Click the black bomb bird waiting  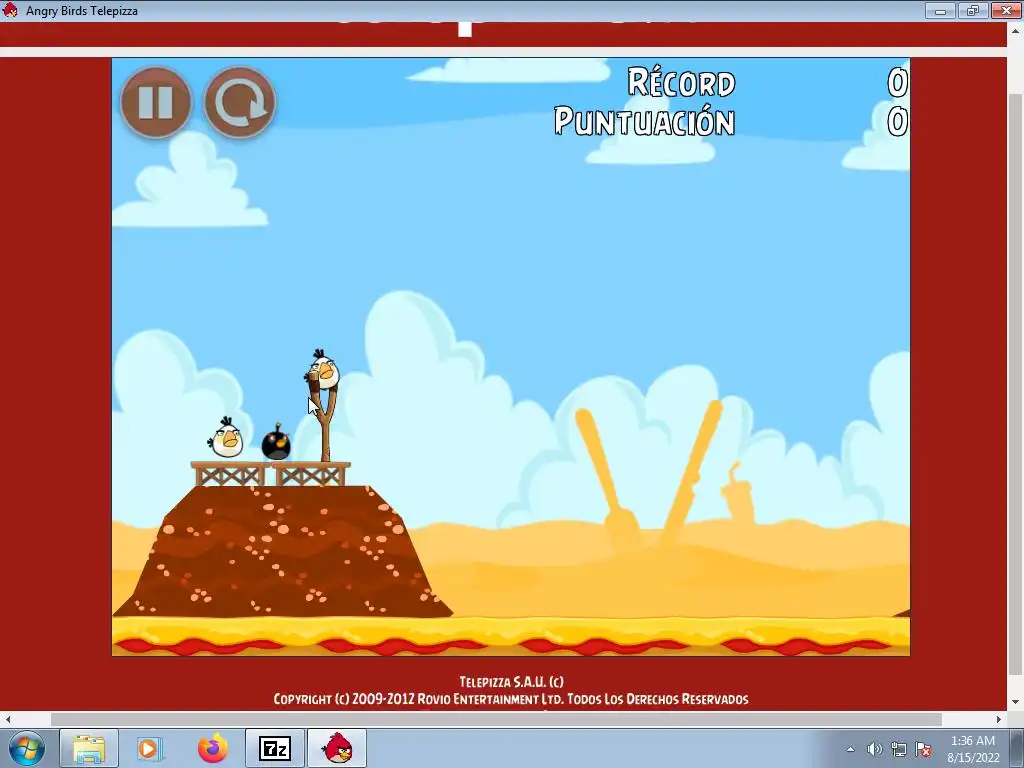pyautogui.click(x=276, y=443)
